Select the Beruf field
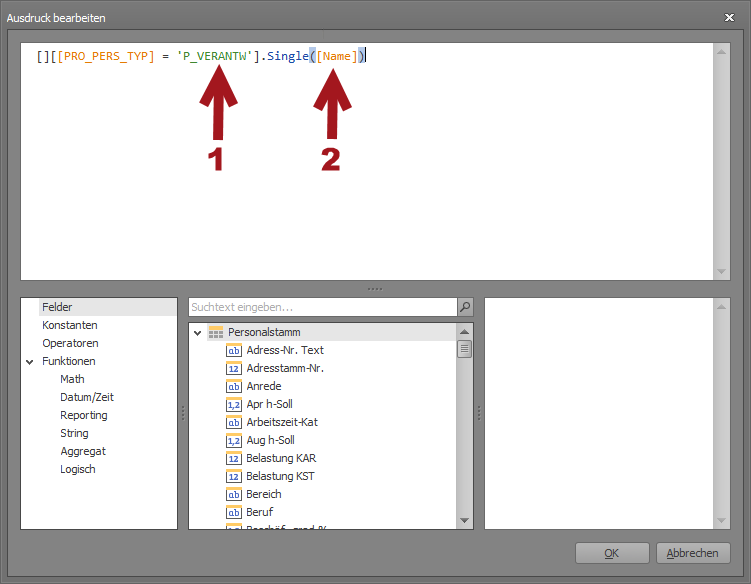The height and width of the screenshot is (584, 751). pos(260,512)
